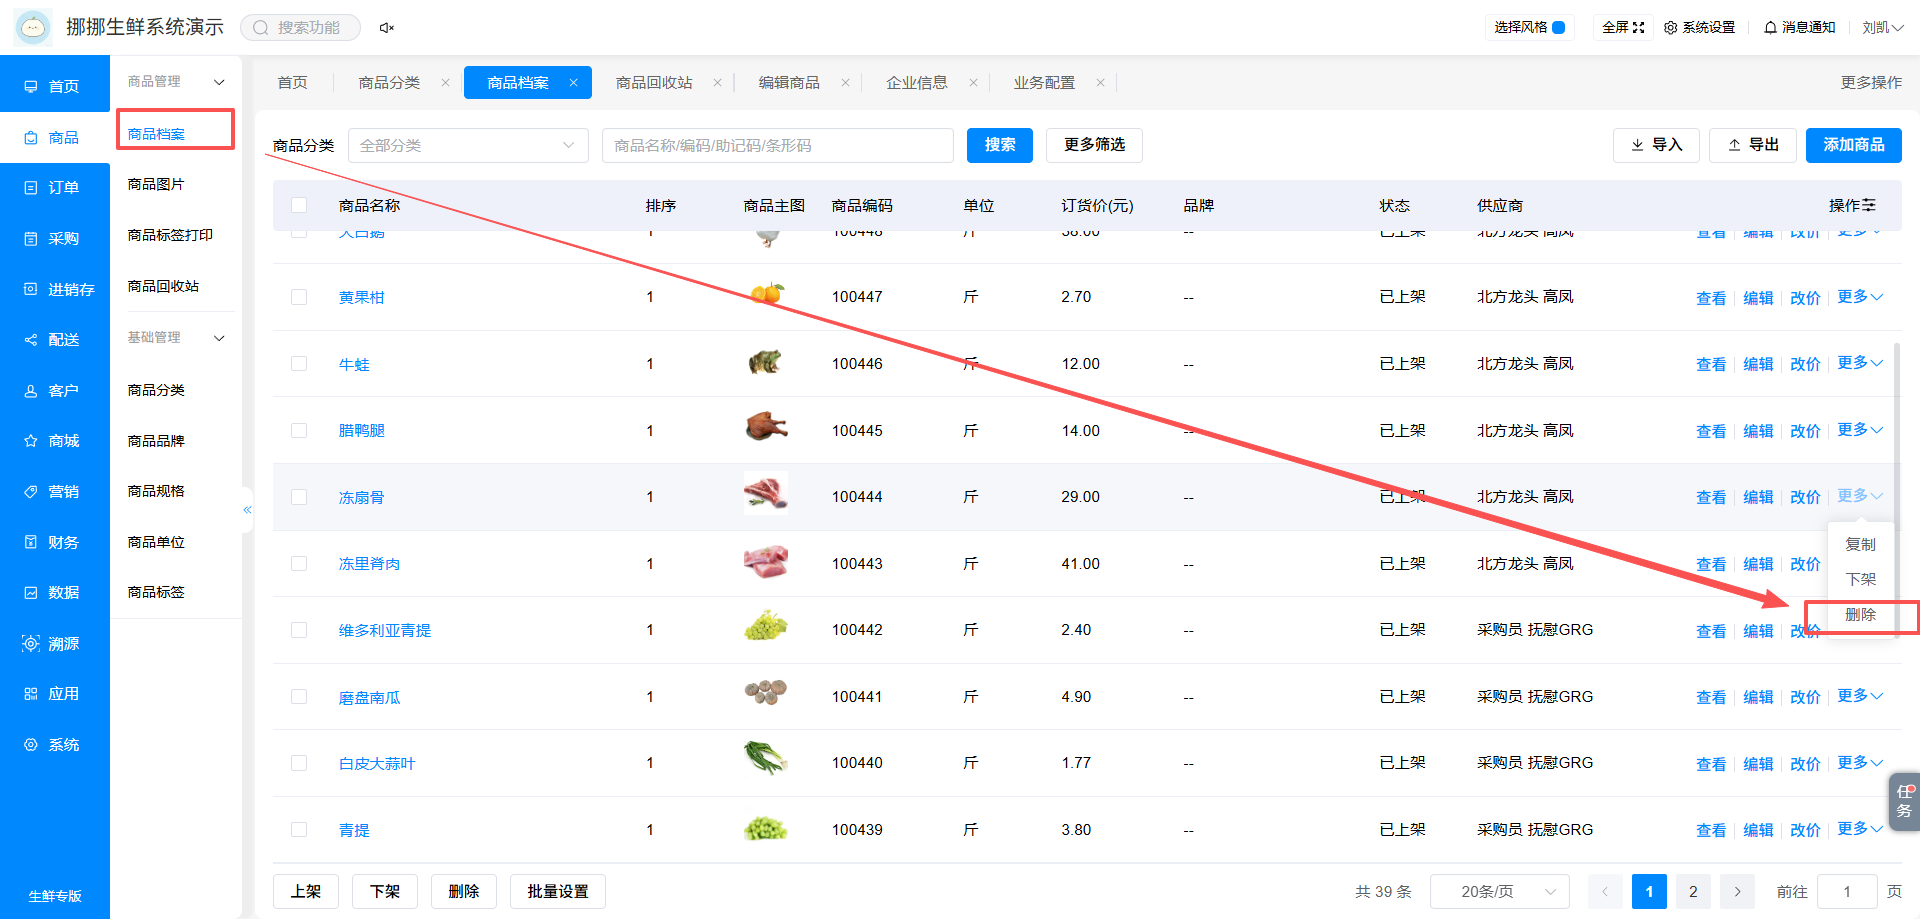Viewport: 1920px width, 919px height.
Task: Open 消息通知 bell notifications
Action: click(x=1799, y=27)
